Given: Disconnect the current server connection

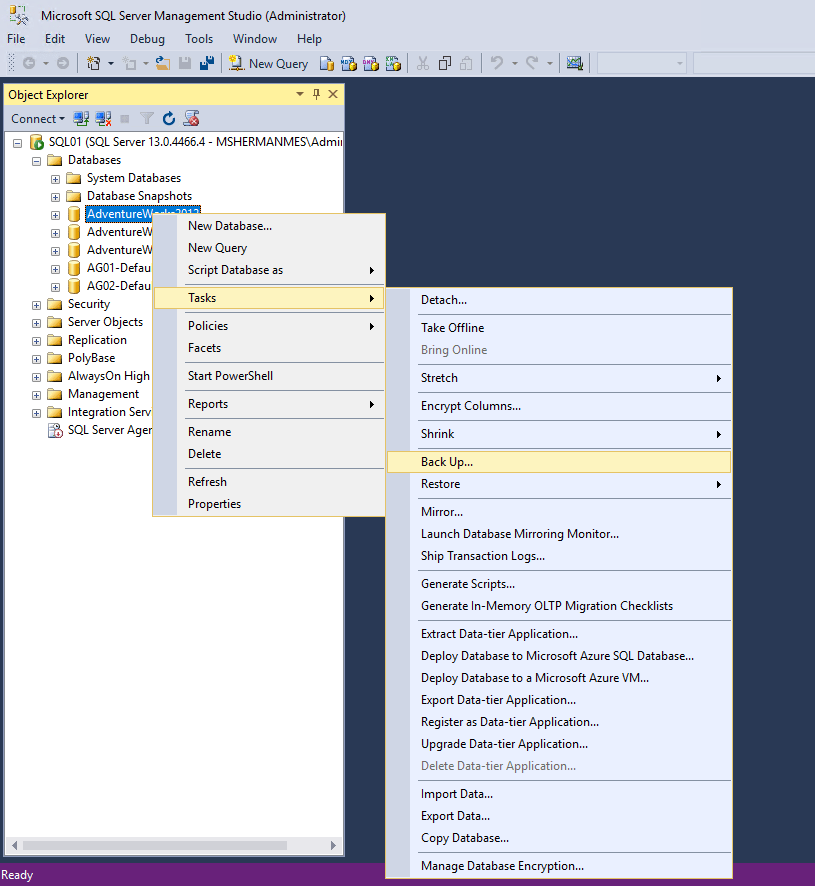Looking at the screenshot, I should click(103, 118).
